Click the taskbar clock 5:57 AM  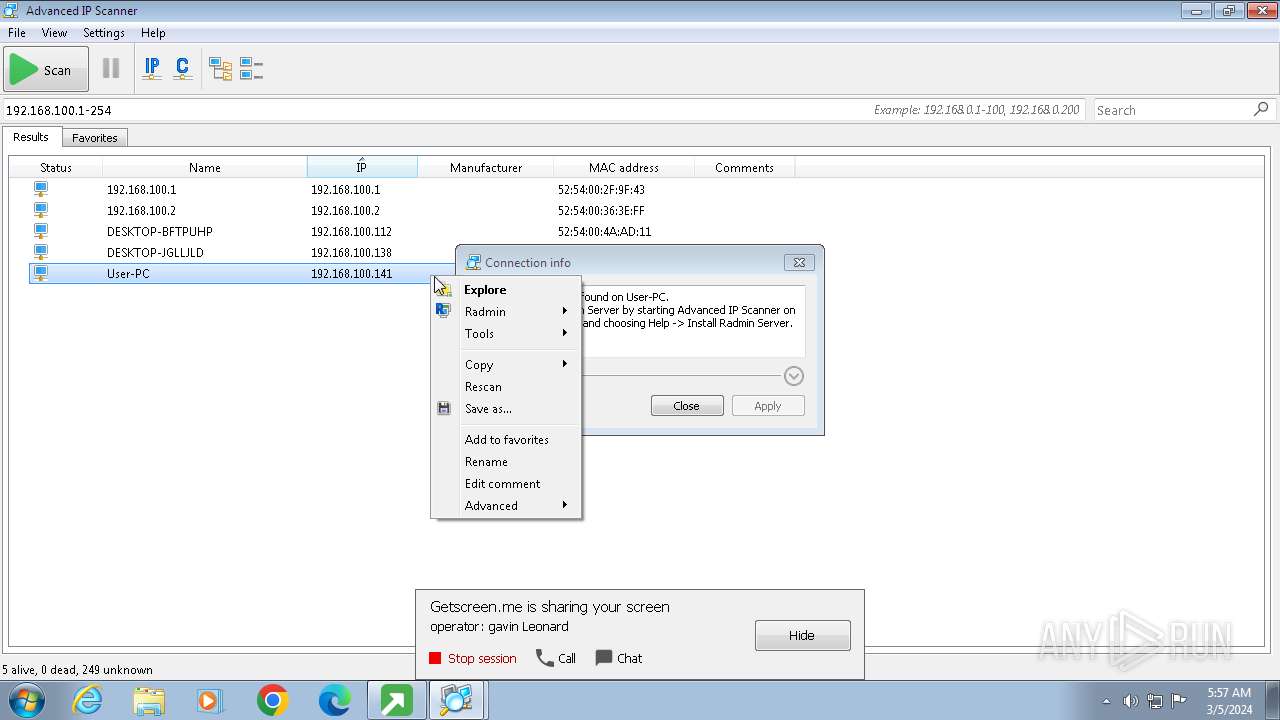(x=1229, y=692)
